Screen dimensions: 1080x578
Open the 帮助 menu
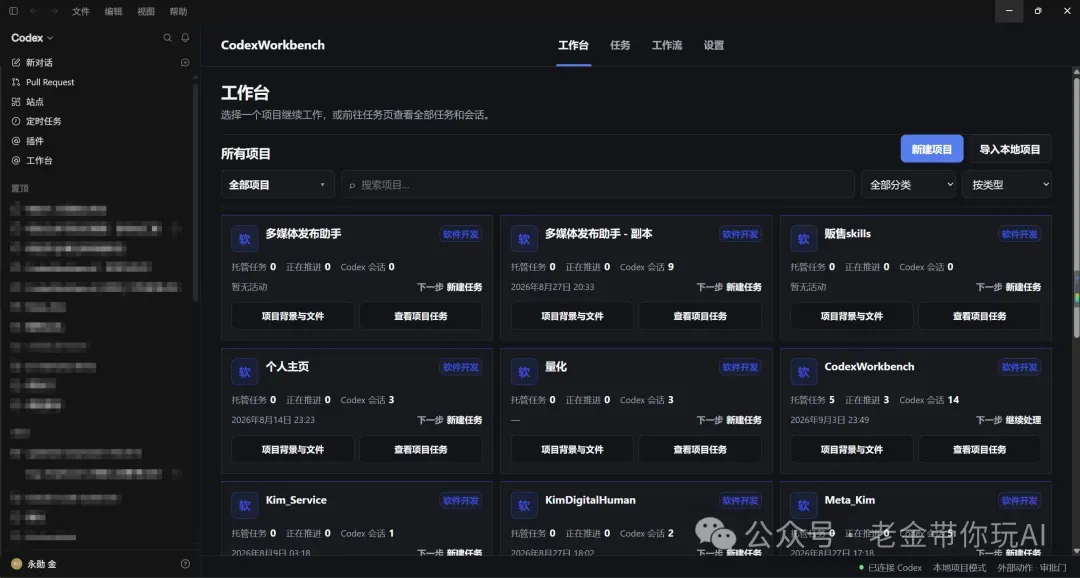(x=178, y=11)
